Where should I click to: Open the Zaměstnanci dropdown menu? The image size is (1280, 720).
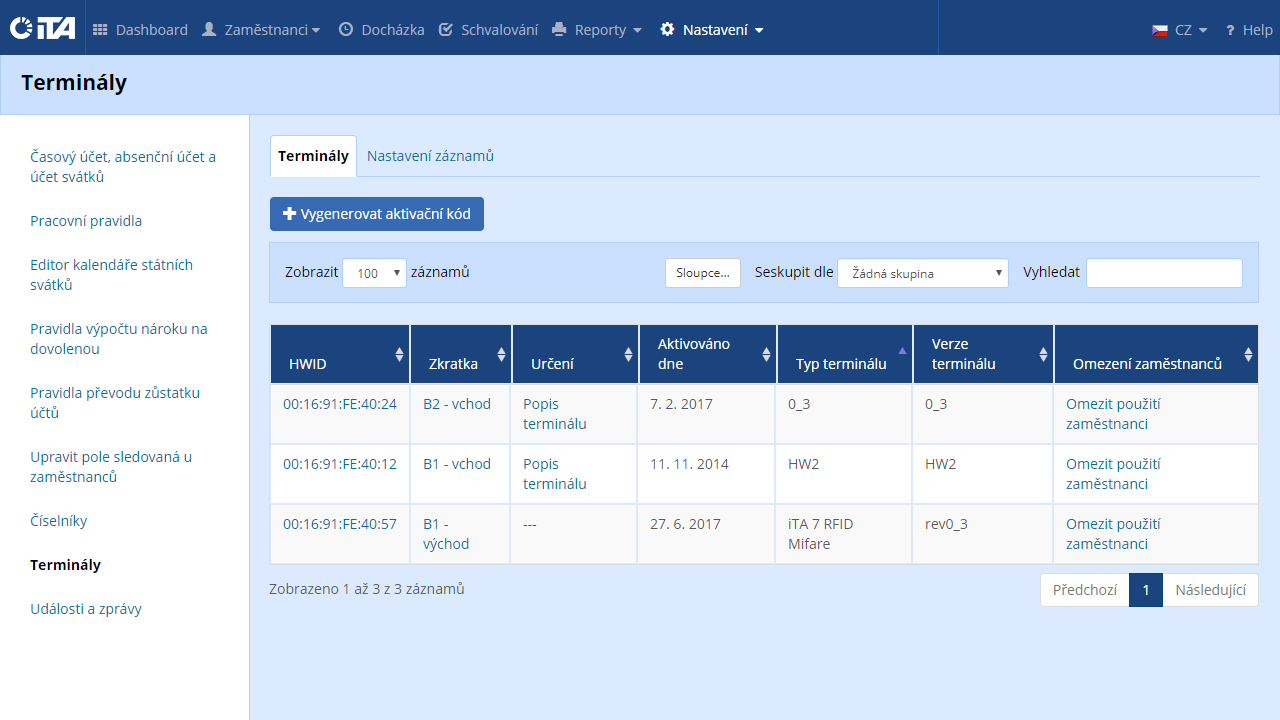261,30
